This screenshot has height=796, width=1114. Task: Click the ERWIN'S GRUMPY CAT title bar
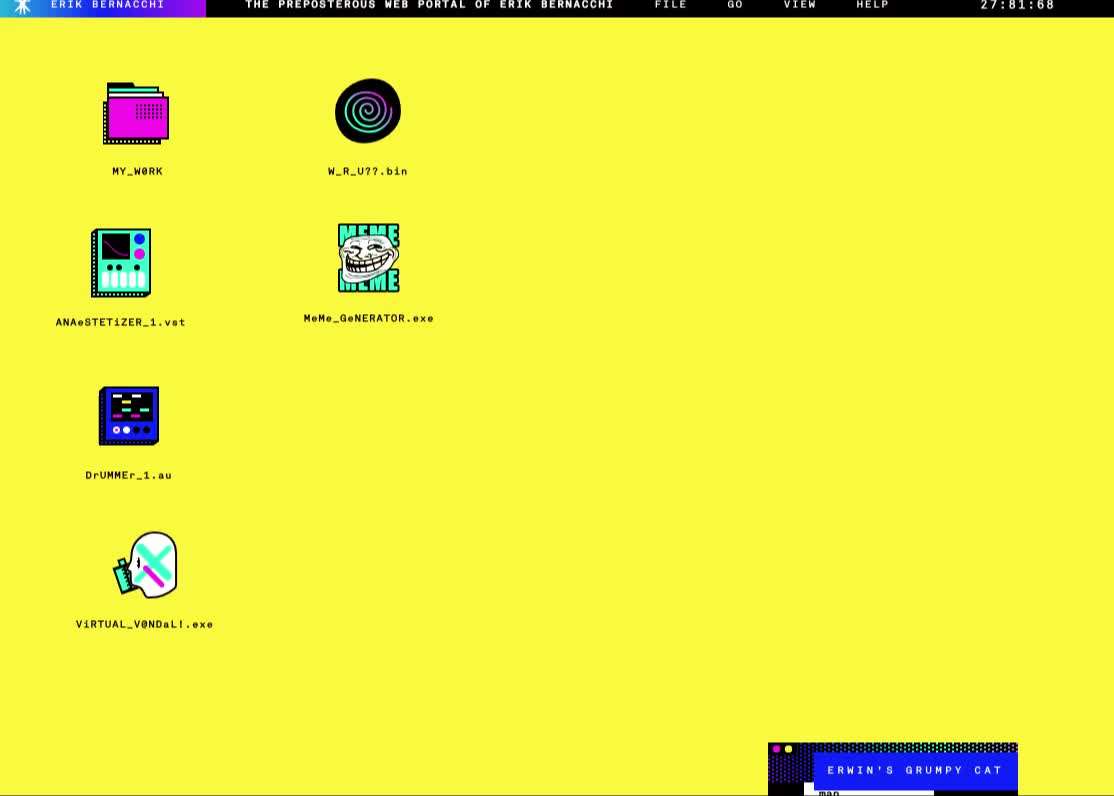[x=916, y=770]
